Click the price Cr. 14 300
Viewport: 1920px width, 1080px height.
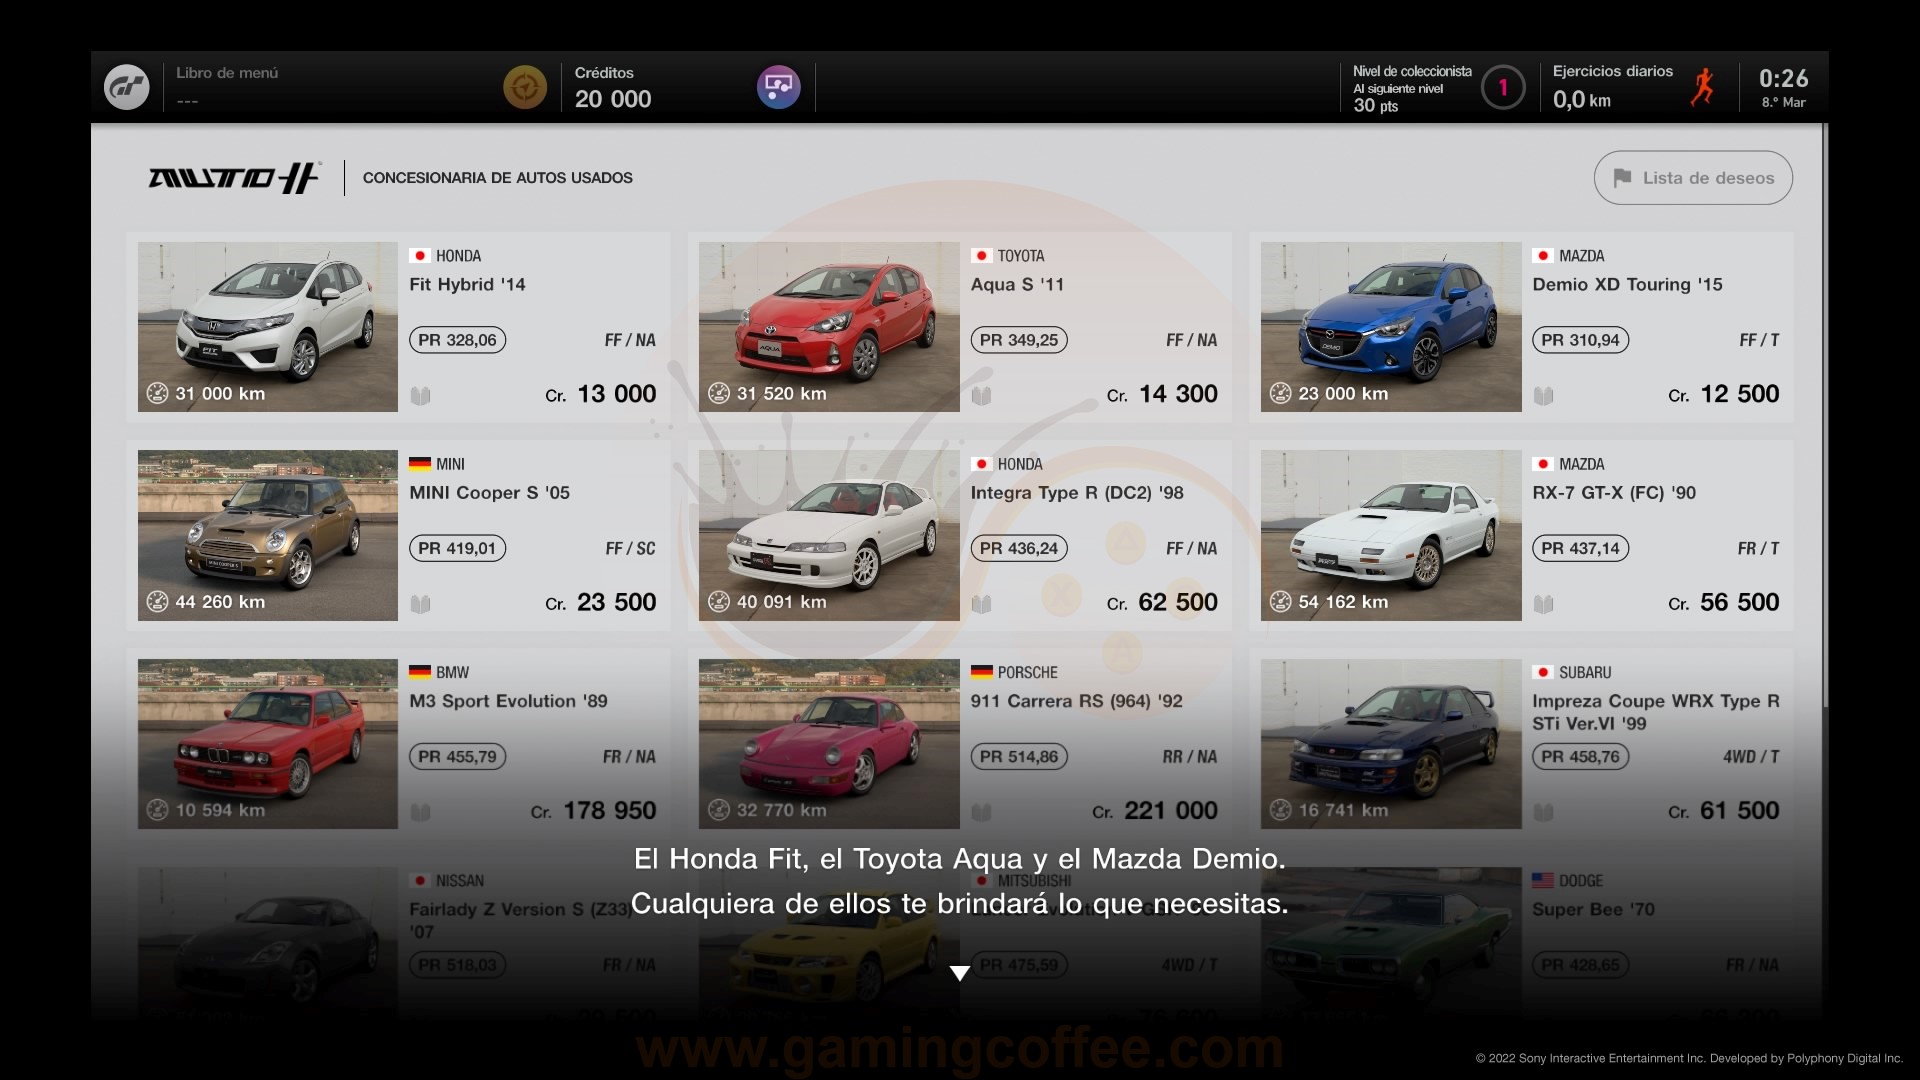[1162, 394]
